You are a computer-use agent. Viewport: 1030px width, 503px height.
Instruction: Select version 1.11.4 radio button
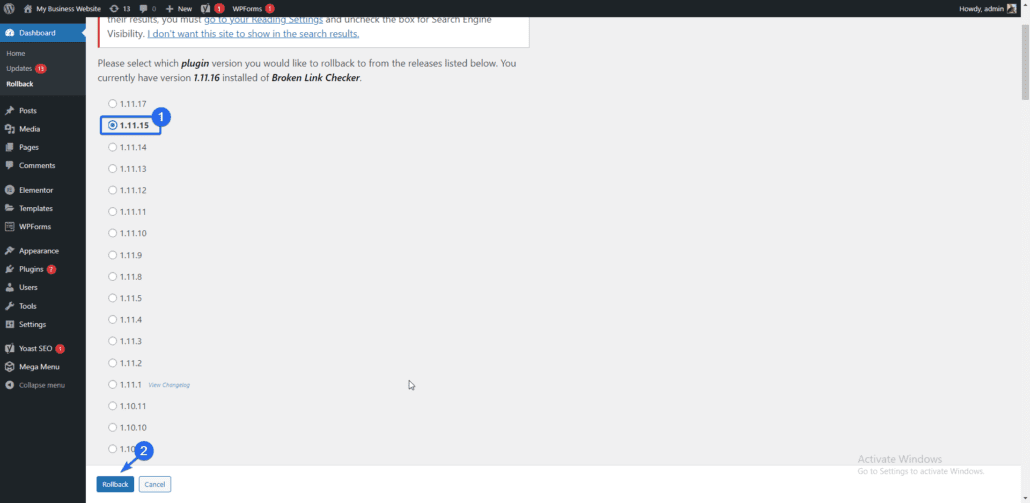coord(112,319)
